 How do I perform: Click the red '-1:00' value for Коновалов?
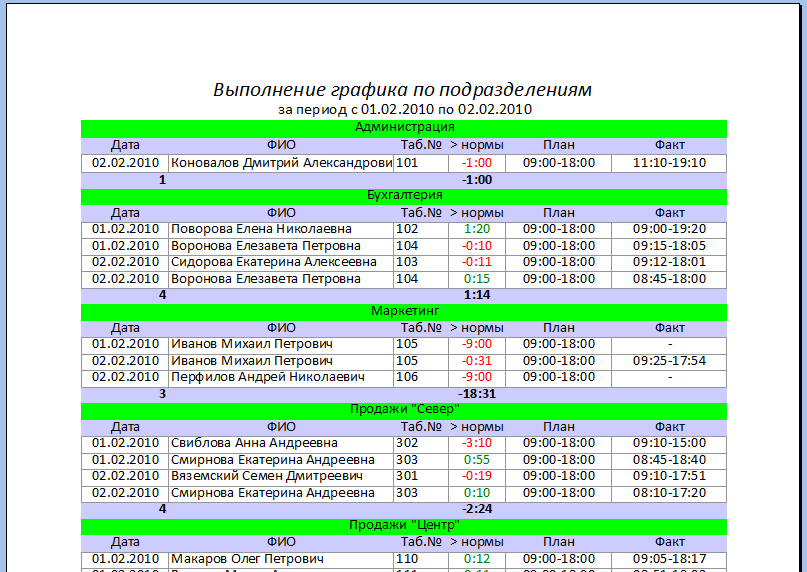click(477, 163)
